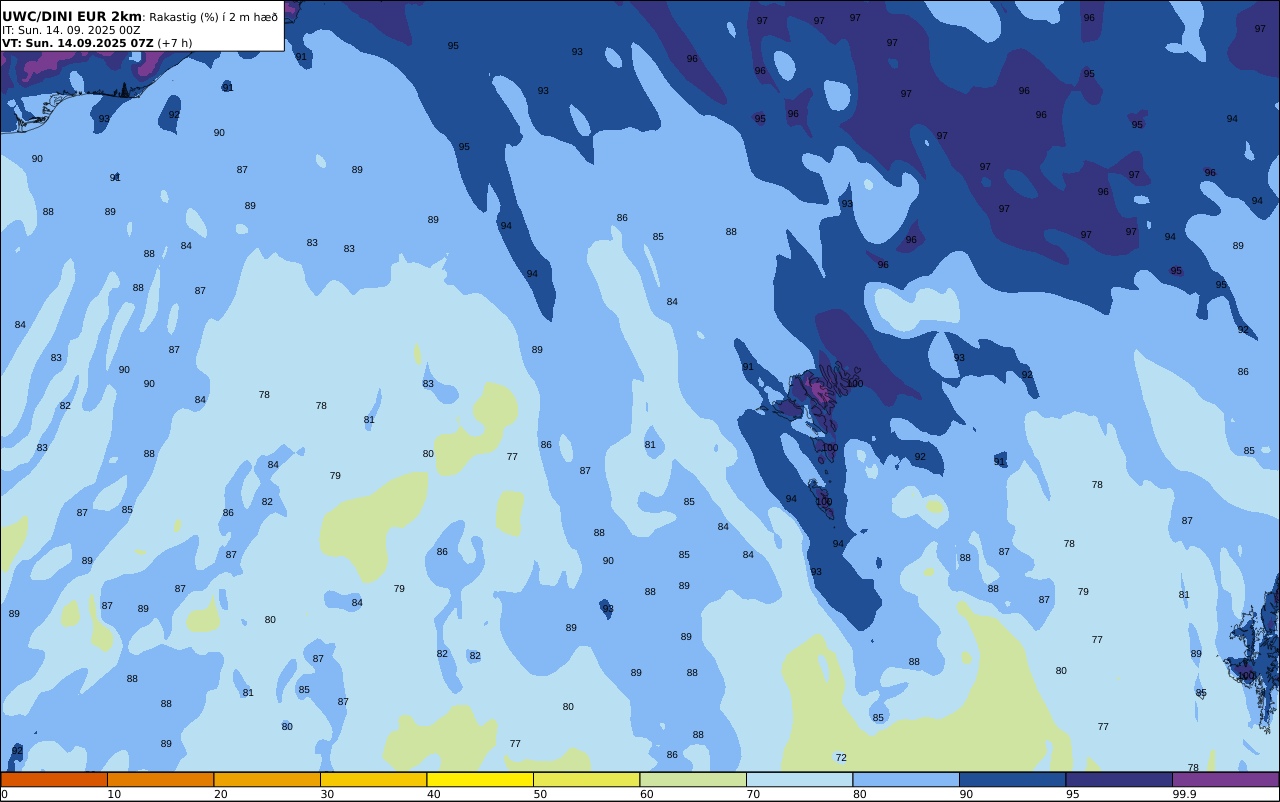
Task: Click the '50' legend scale label
Action: (x=540, y=794)
